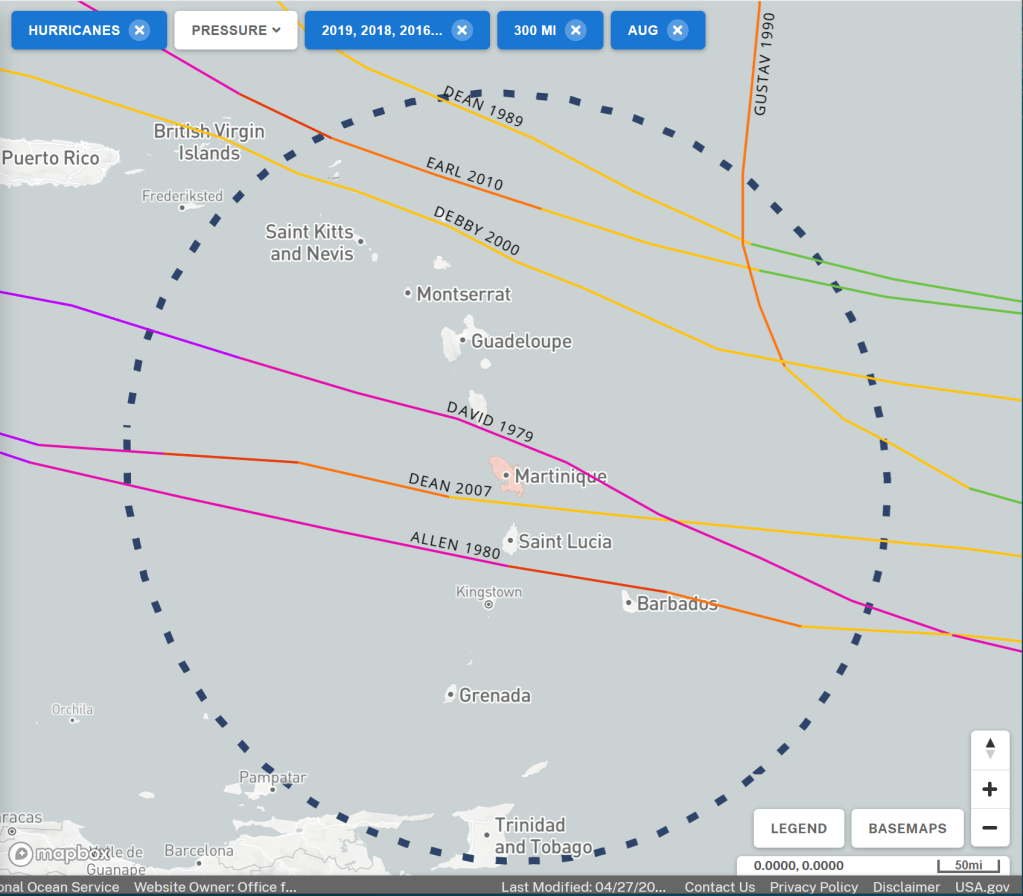The image size is (1023, 896).
Task: Remove the 300 MI radius filter
Action: tap(576, 30)
